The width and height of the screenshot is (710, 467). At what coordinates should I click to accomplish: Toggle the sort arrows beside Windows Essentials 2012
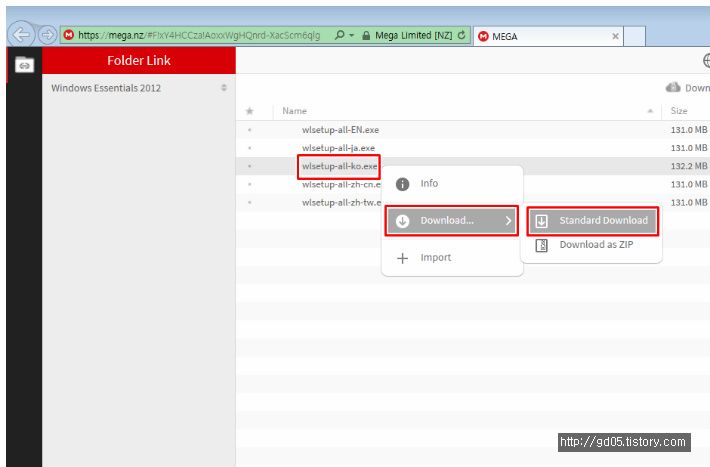224,87
